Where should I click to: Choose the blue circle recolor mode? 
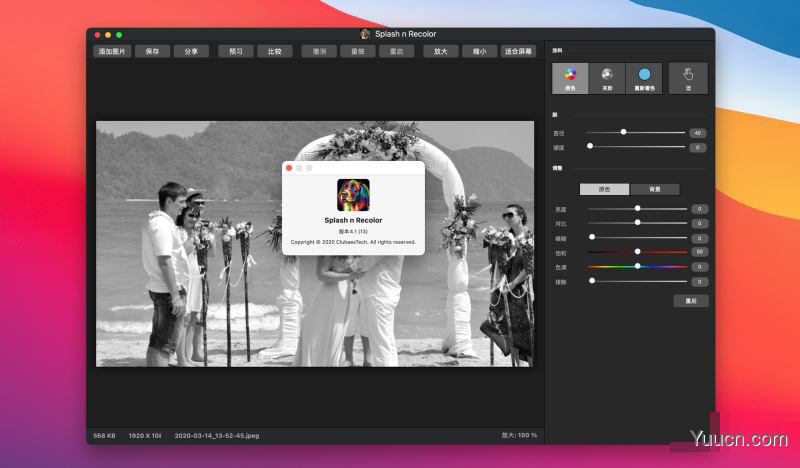[644, 78]
